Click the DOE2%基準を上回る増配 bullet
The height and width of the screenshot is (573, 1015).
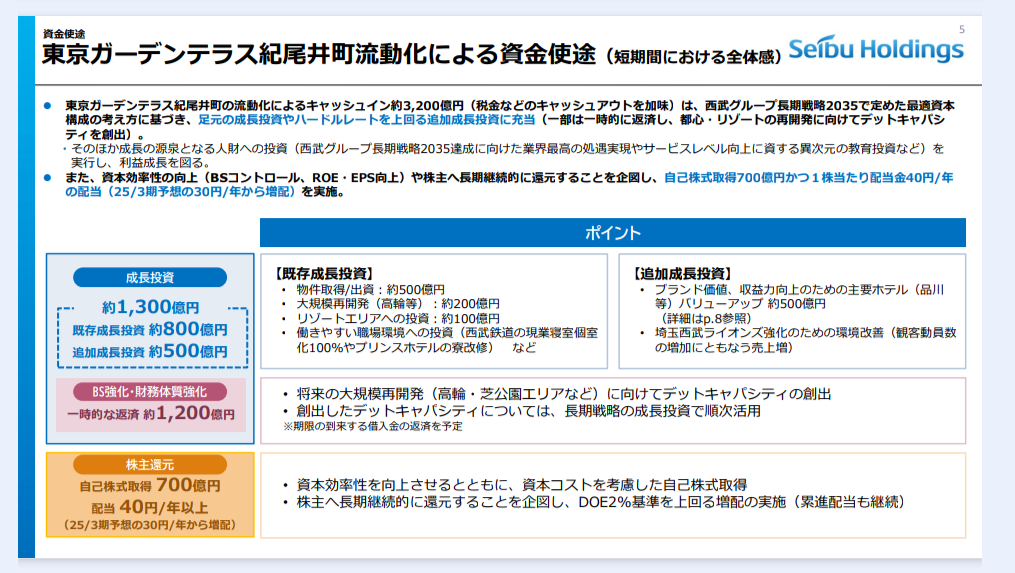600,502
